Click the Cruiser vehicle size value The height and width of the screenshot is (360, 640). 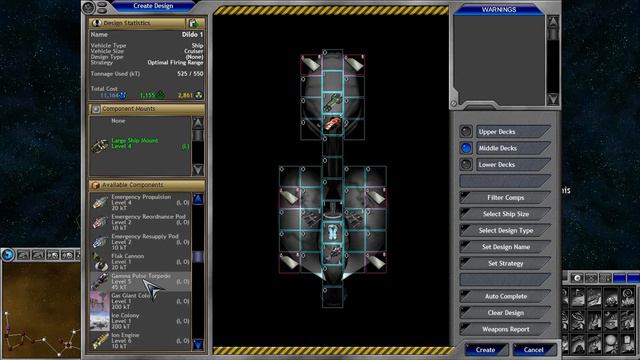[x=193, y=51]
